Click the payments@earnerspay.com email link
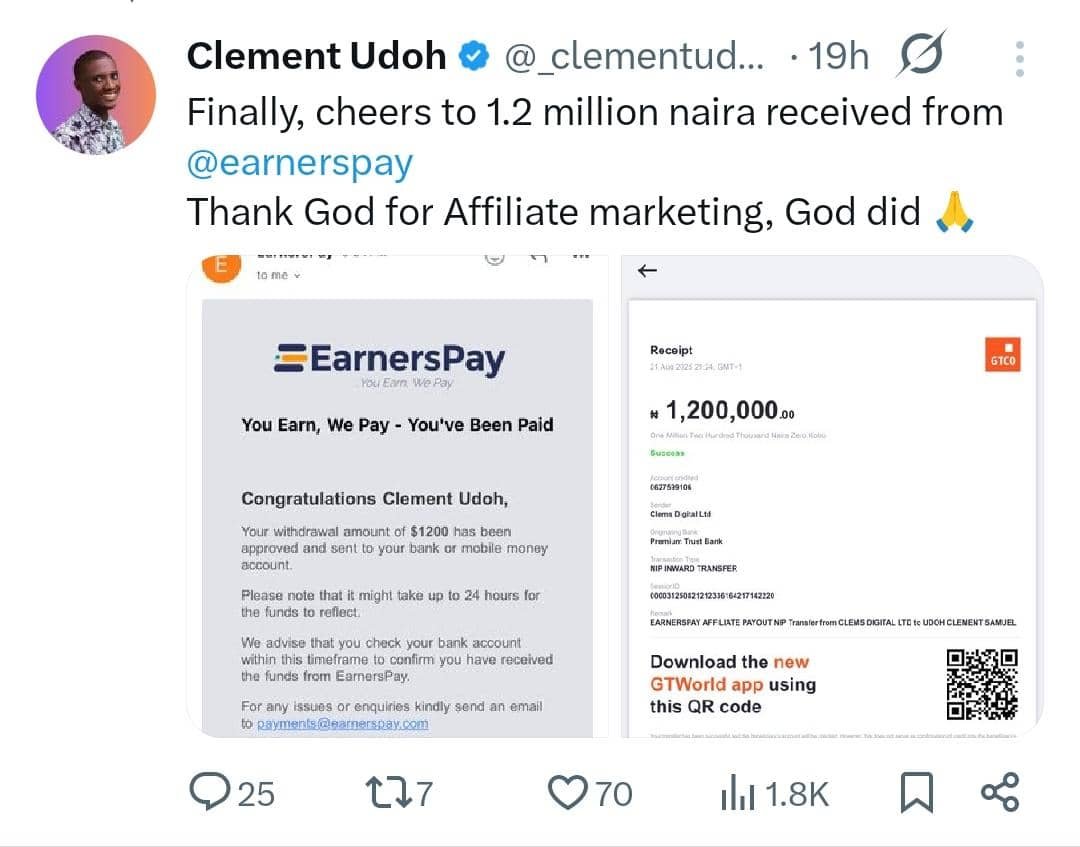The height and width of the screenshot is (847, 1080). click(x=342, y=723)
